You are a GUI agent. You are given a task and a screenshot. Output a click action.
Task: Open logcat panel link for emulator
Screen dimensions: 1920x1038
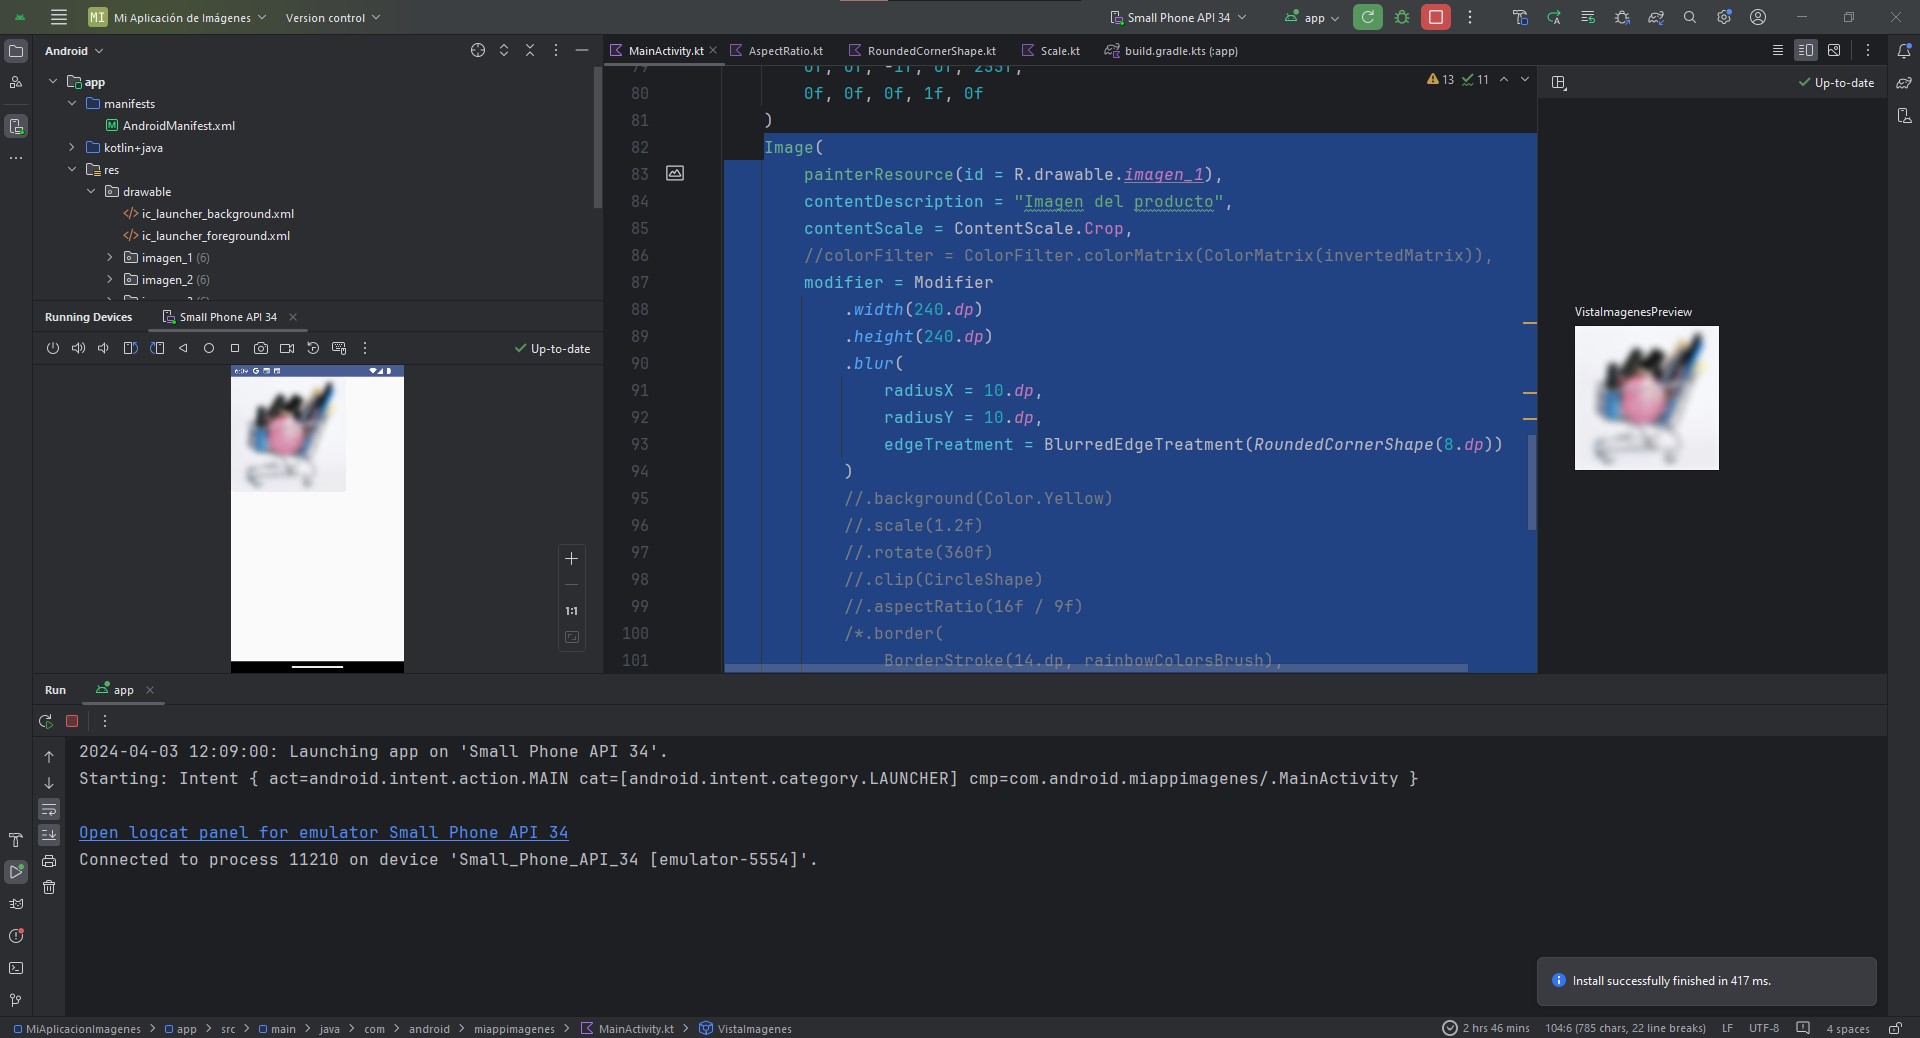tap(323, 832)
